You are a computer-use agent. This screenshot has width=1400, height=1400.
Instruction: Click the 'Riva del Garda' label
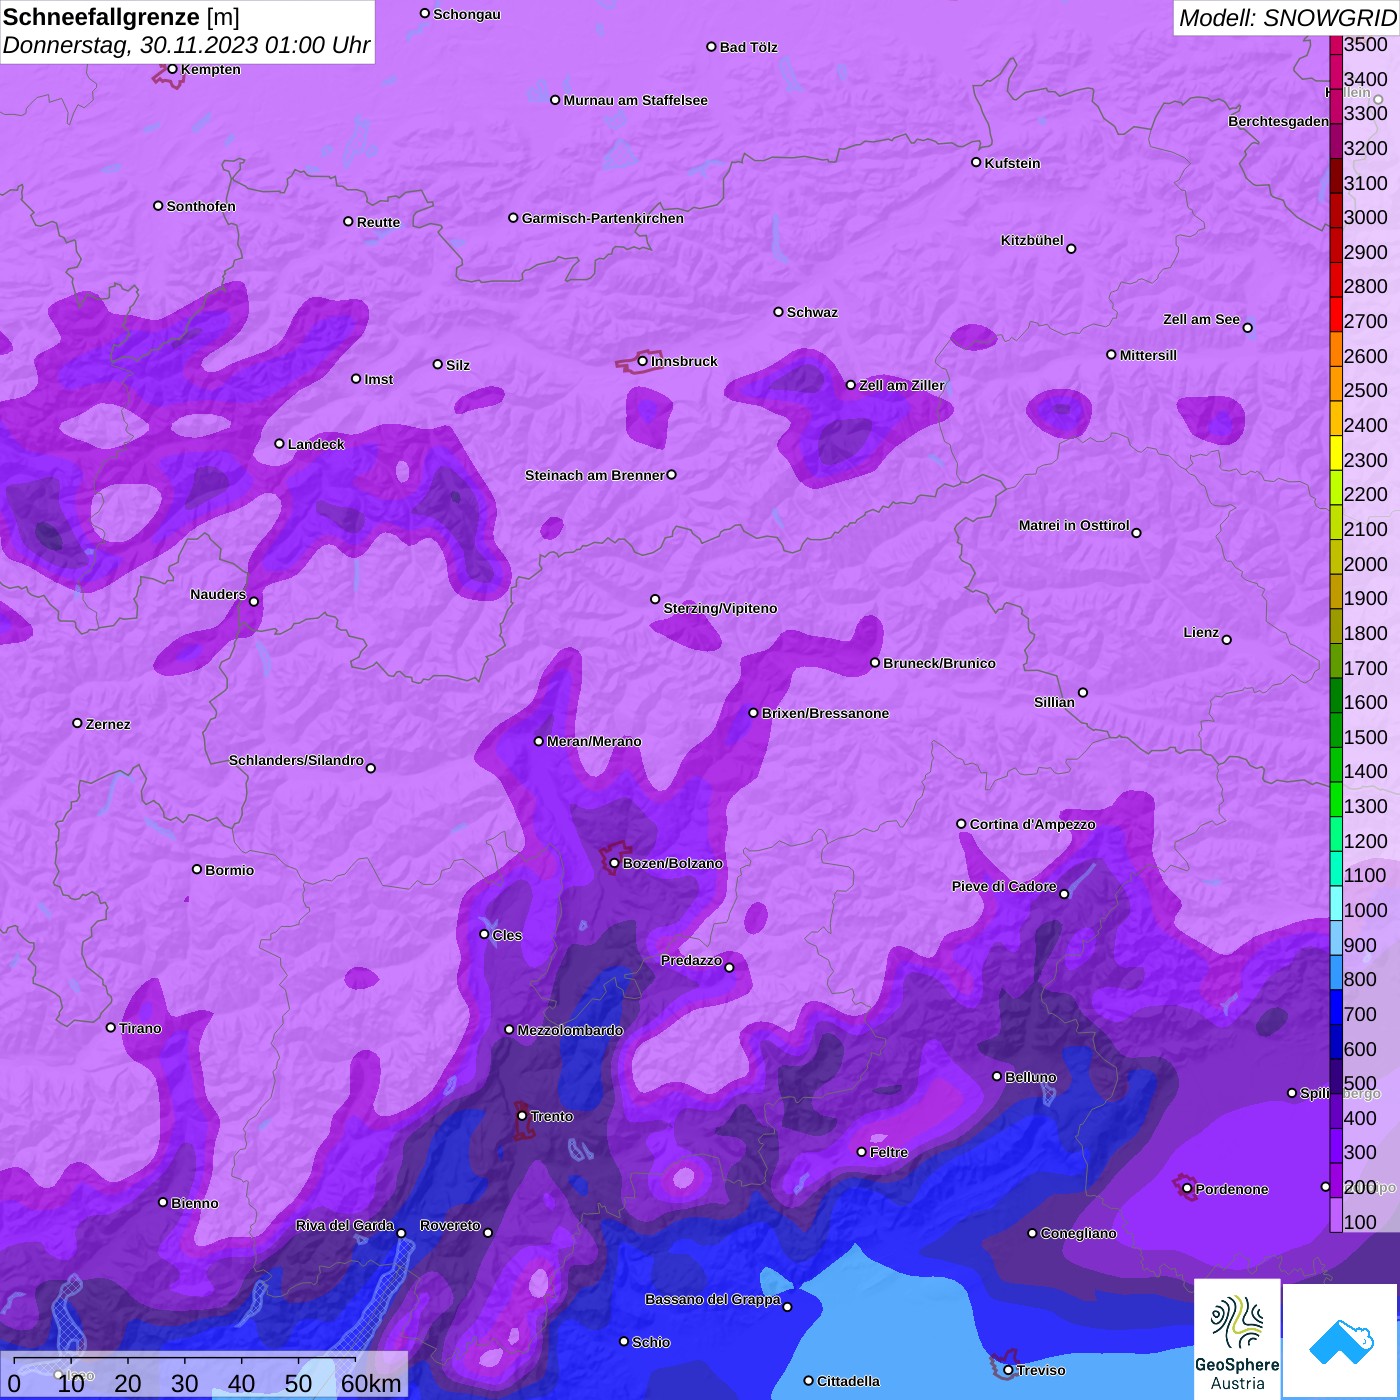pos(345,1226)
